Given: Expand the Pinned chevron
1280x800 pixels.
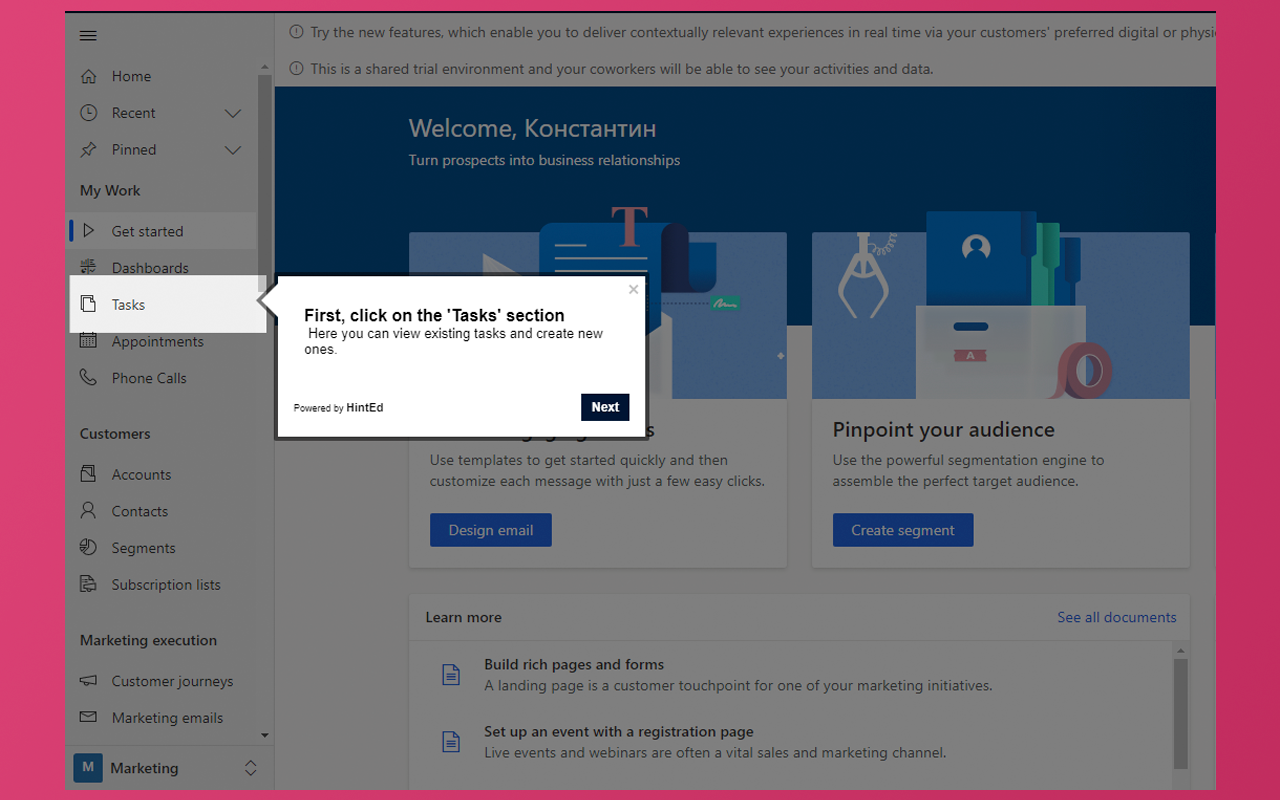Looking at the screenshot, I should tap(233, 150).
